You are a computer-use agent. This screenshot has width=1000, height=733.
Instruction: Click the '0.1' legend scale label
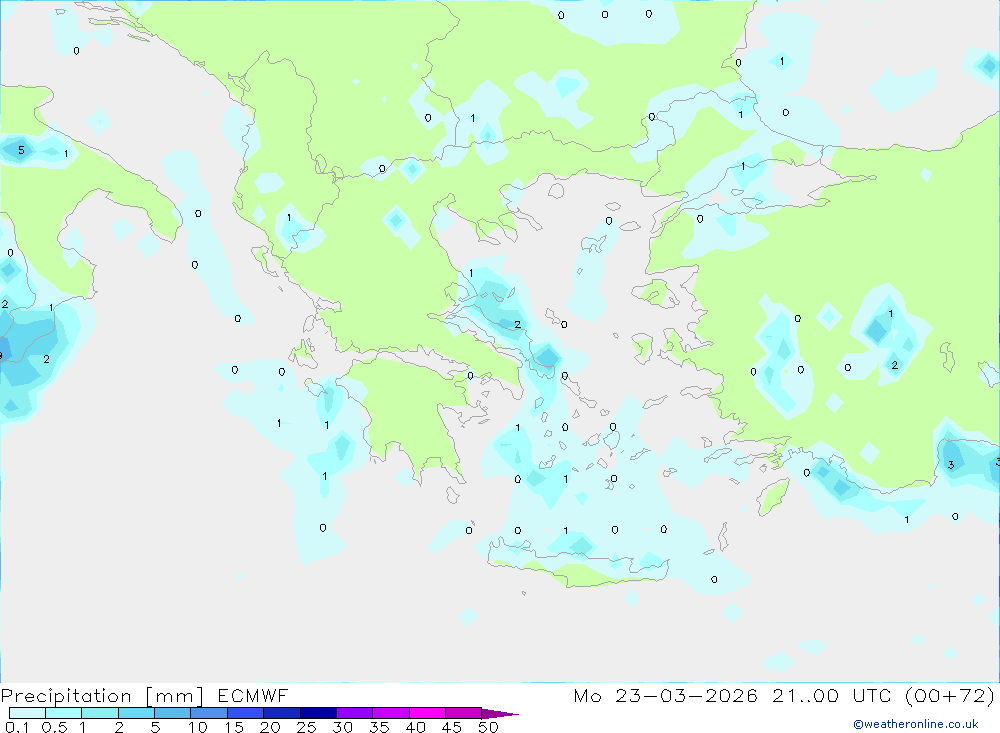pyautogui.click(x=17, y=727)
